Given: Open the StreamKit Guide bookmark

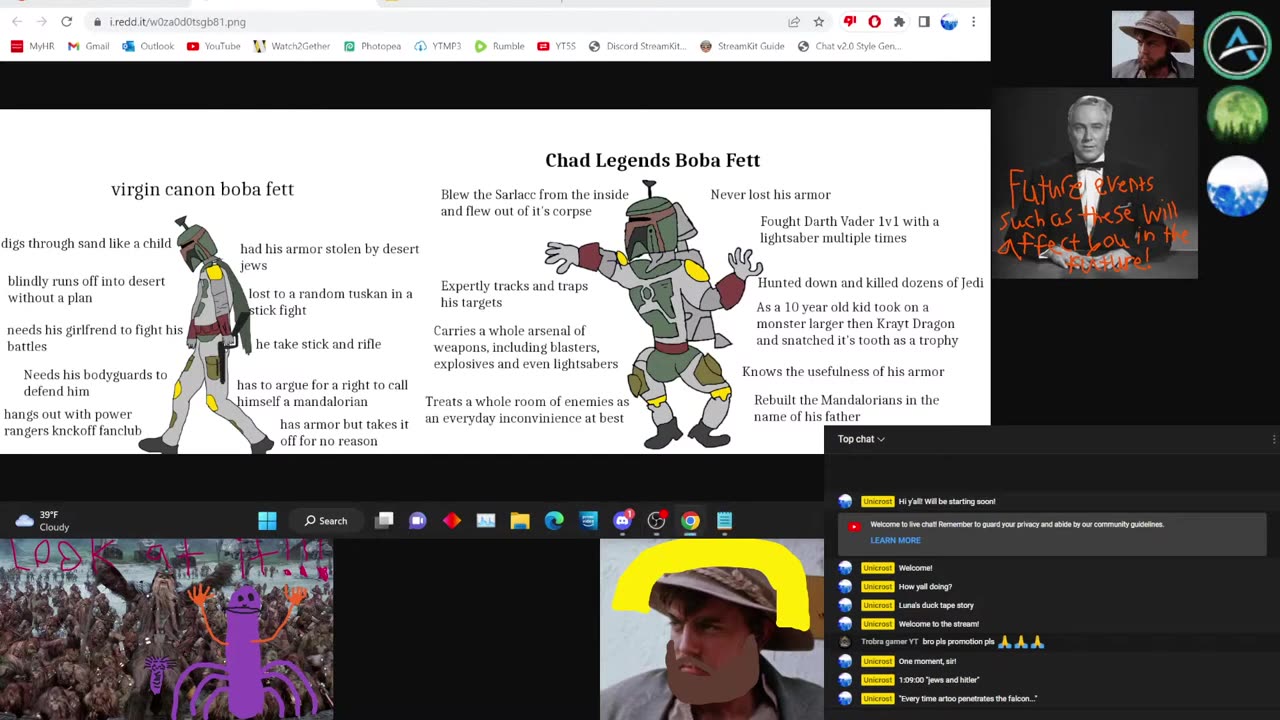Looking at the screenshot, I should (742, 46).
